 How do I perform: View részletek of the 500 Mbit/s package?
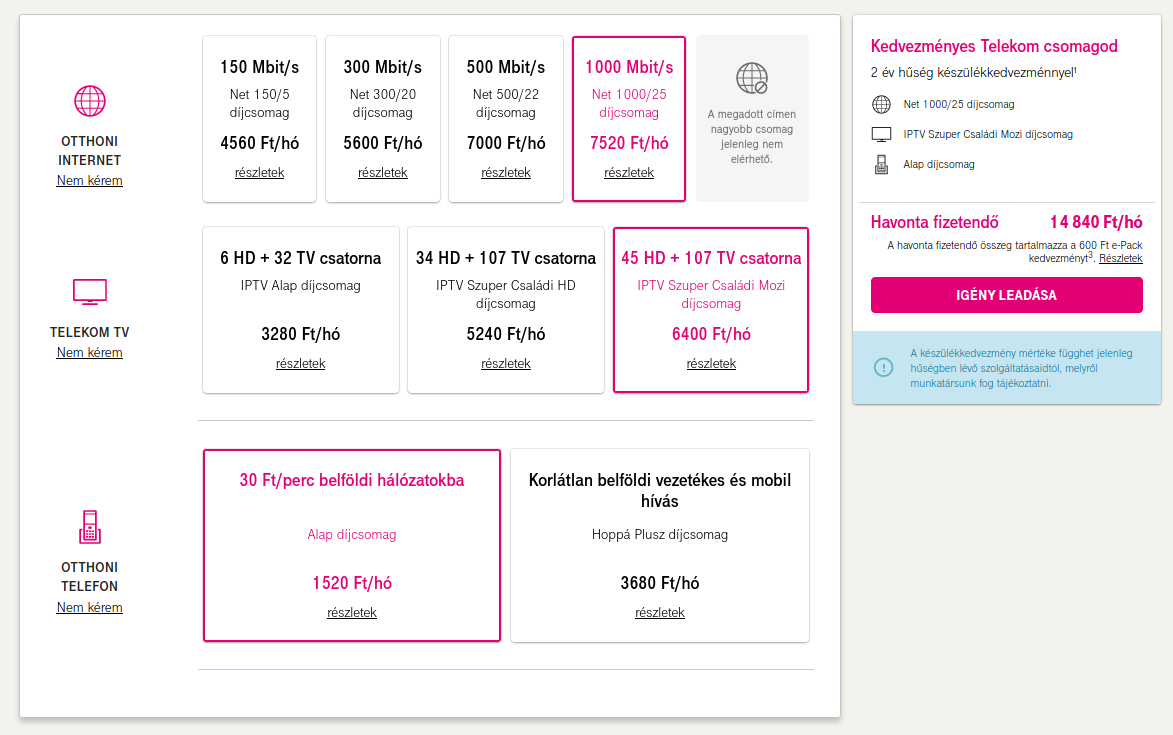coord(506,173)
